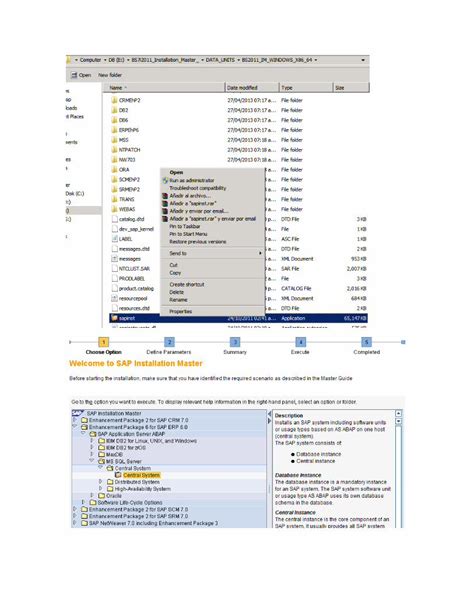The width and height of the screenshot is (474, 613).
Task: Collapse the SAP Application Server ABAP node
Action: tap(84, 434)
